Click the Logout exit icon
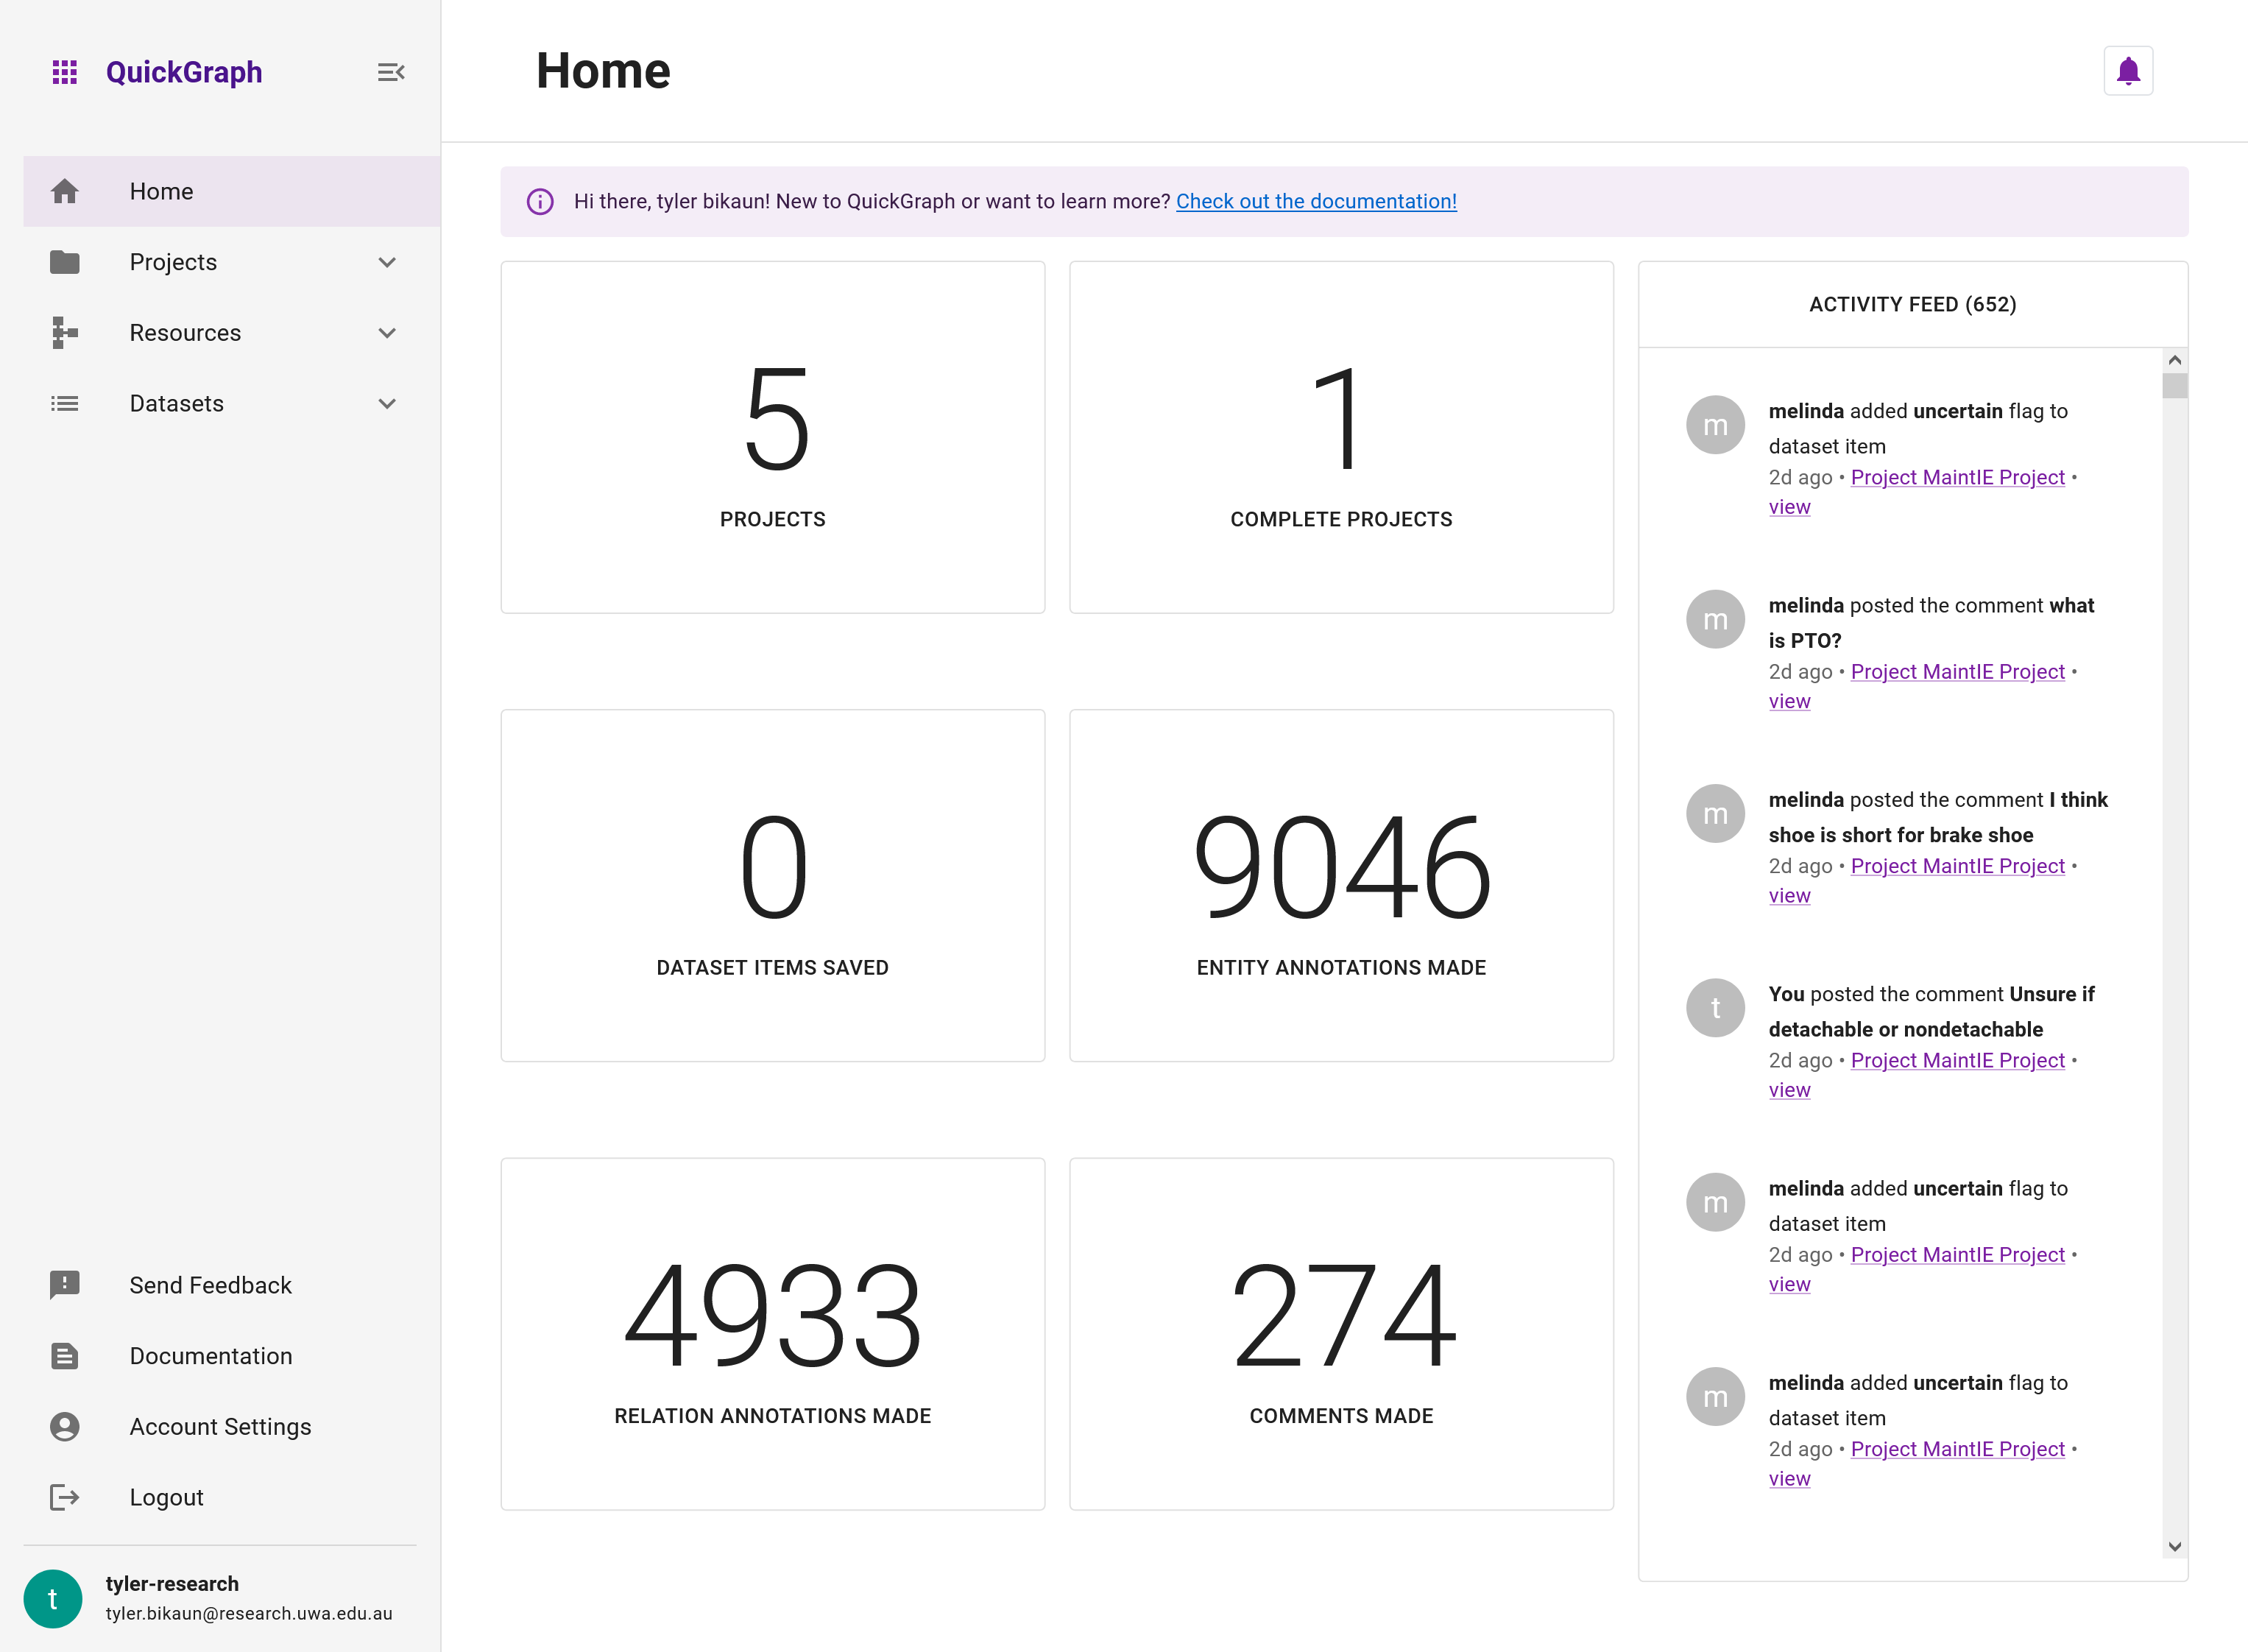 [64, 1496]
